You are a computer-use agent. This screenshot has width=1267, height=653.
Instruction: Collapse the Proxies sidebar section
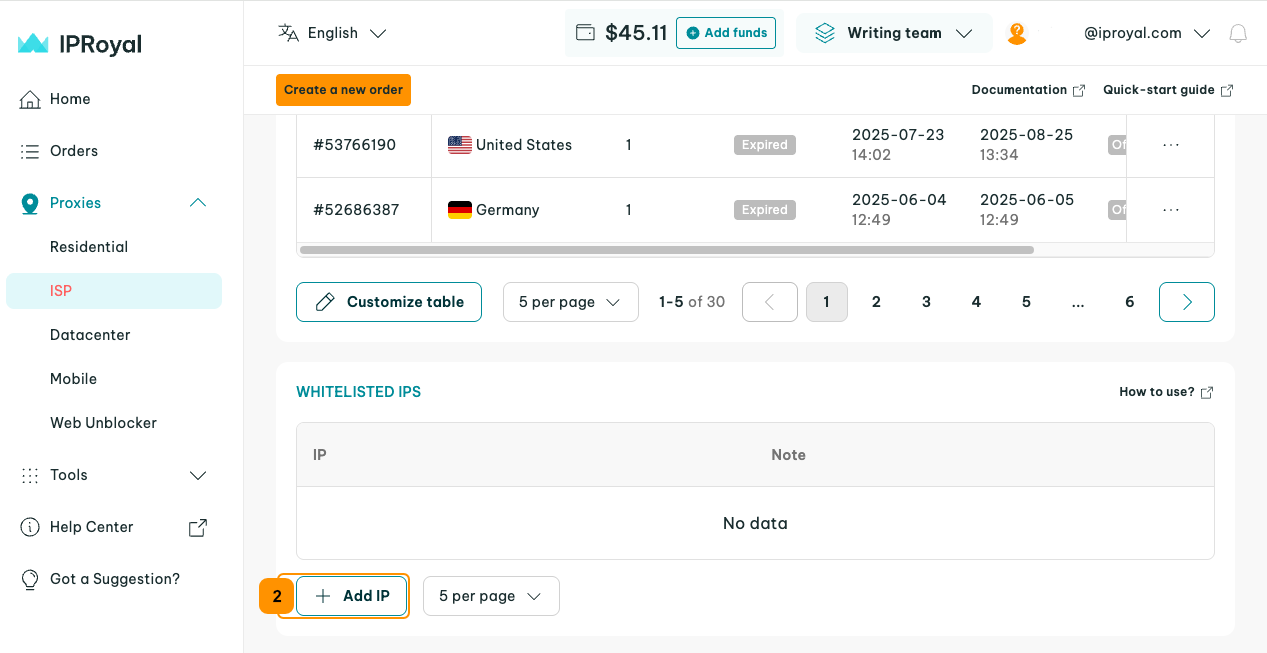198,203
